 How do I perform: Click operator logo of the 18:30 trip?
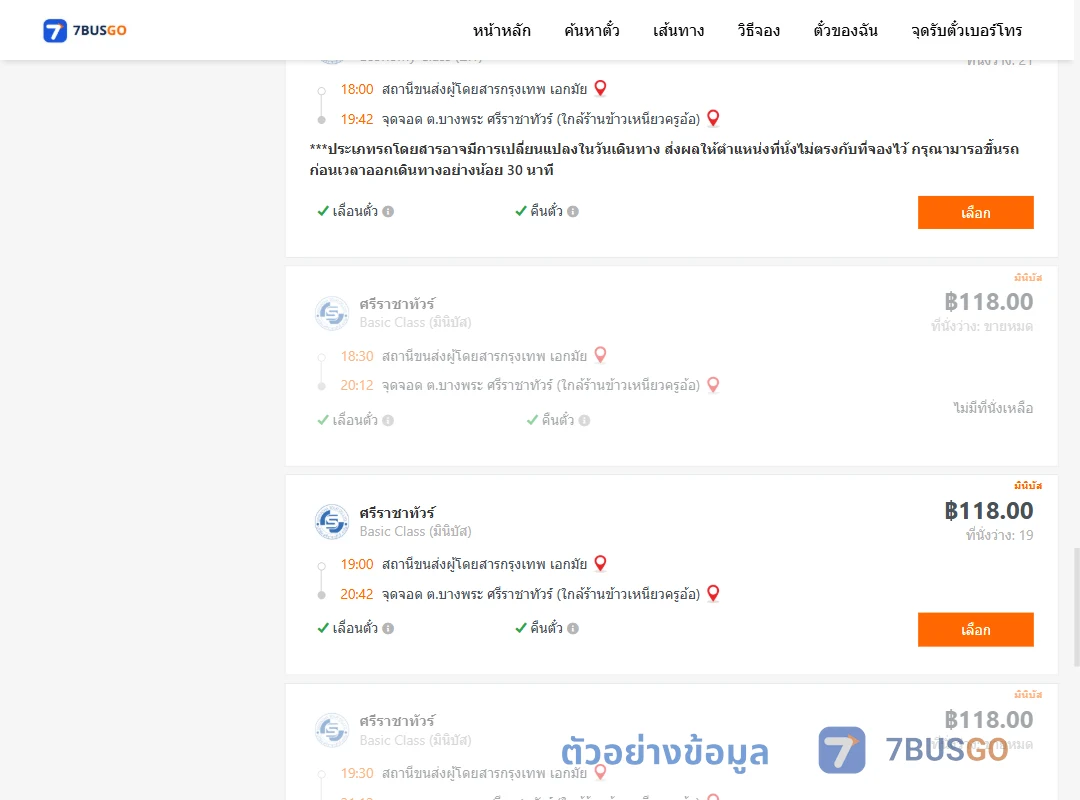click(x=332, y=313)
